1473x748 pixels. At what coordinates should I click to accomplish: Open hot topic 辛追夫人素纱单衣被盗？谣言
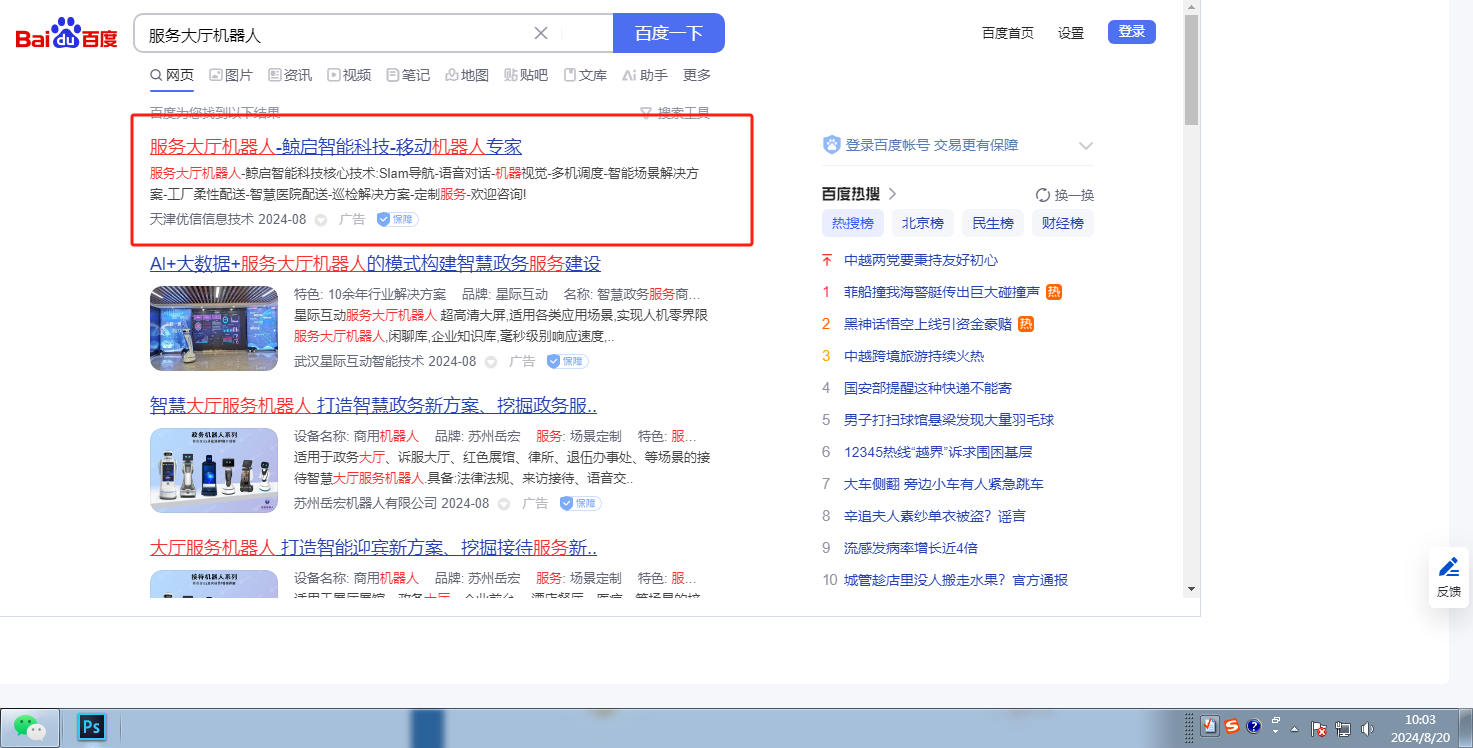click(x=935, y=516)
